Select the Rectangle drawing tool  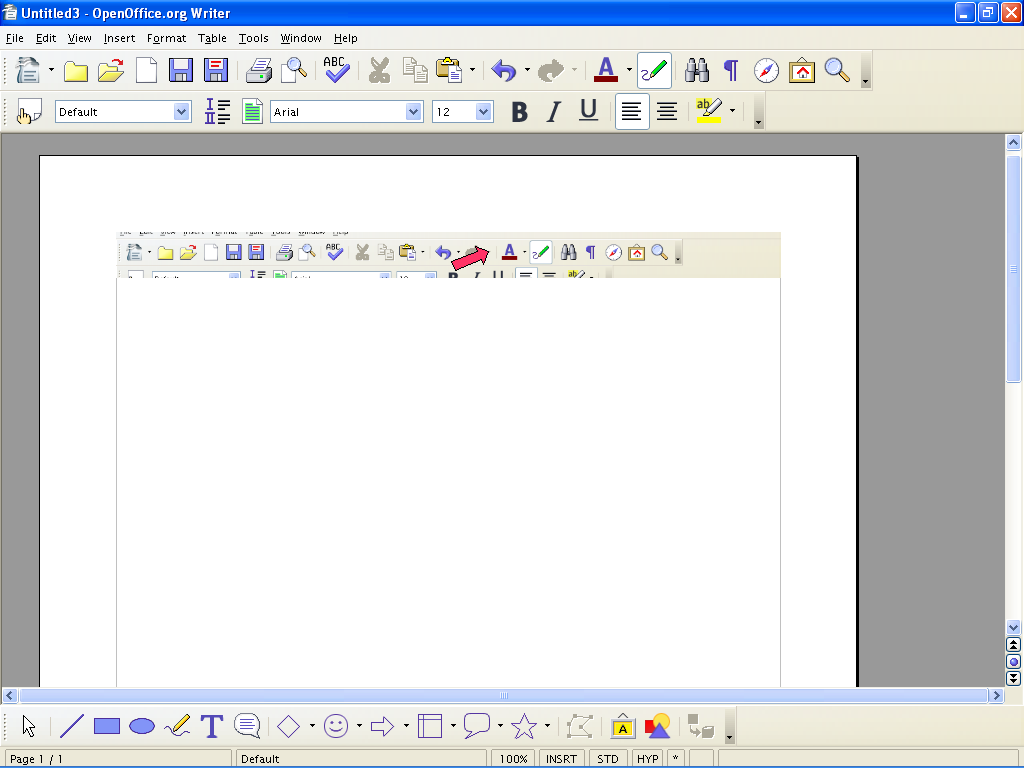[106, 726]
